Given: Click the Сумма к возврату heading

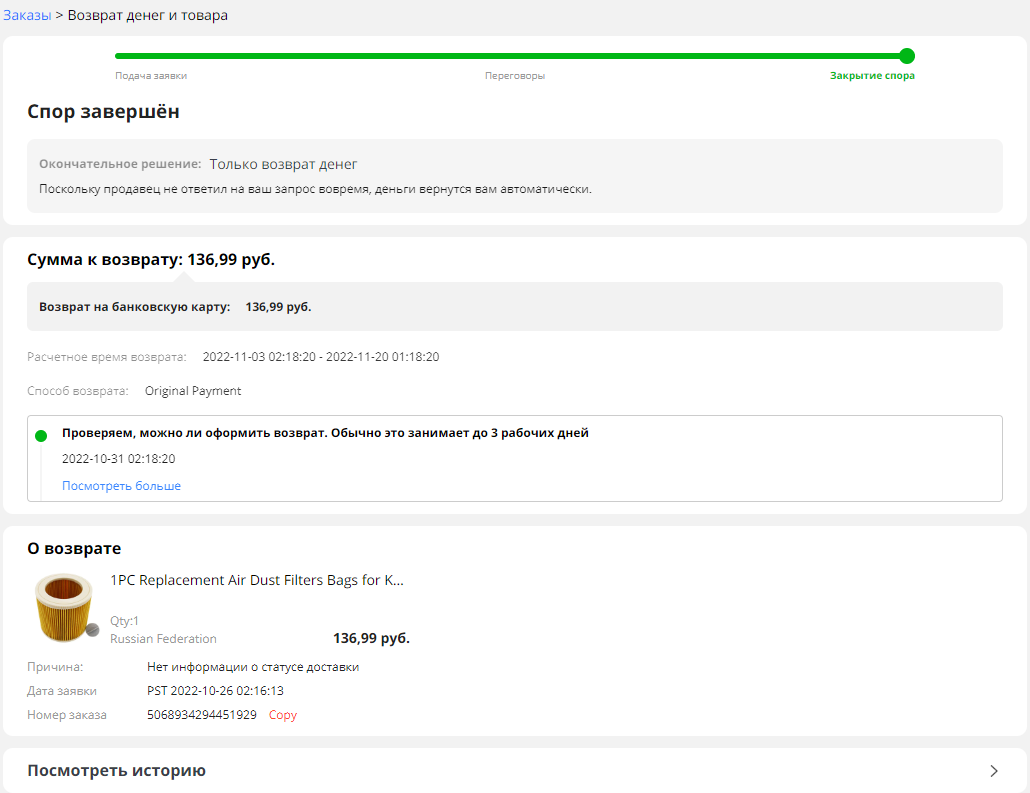Looking at the screenshot, I should click(x=151, y=260).
